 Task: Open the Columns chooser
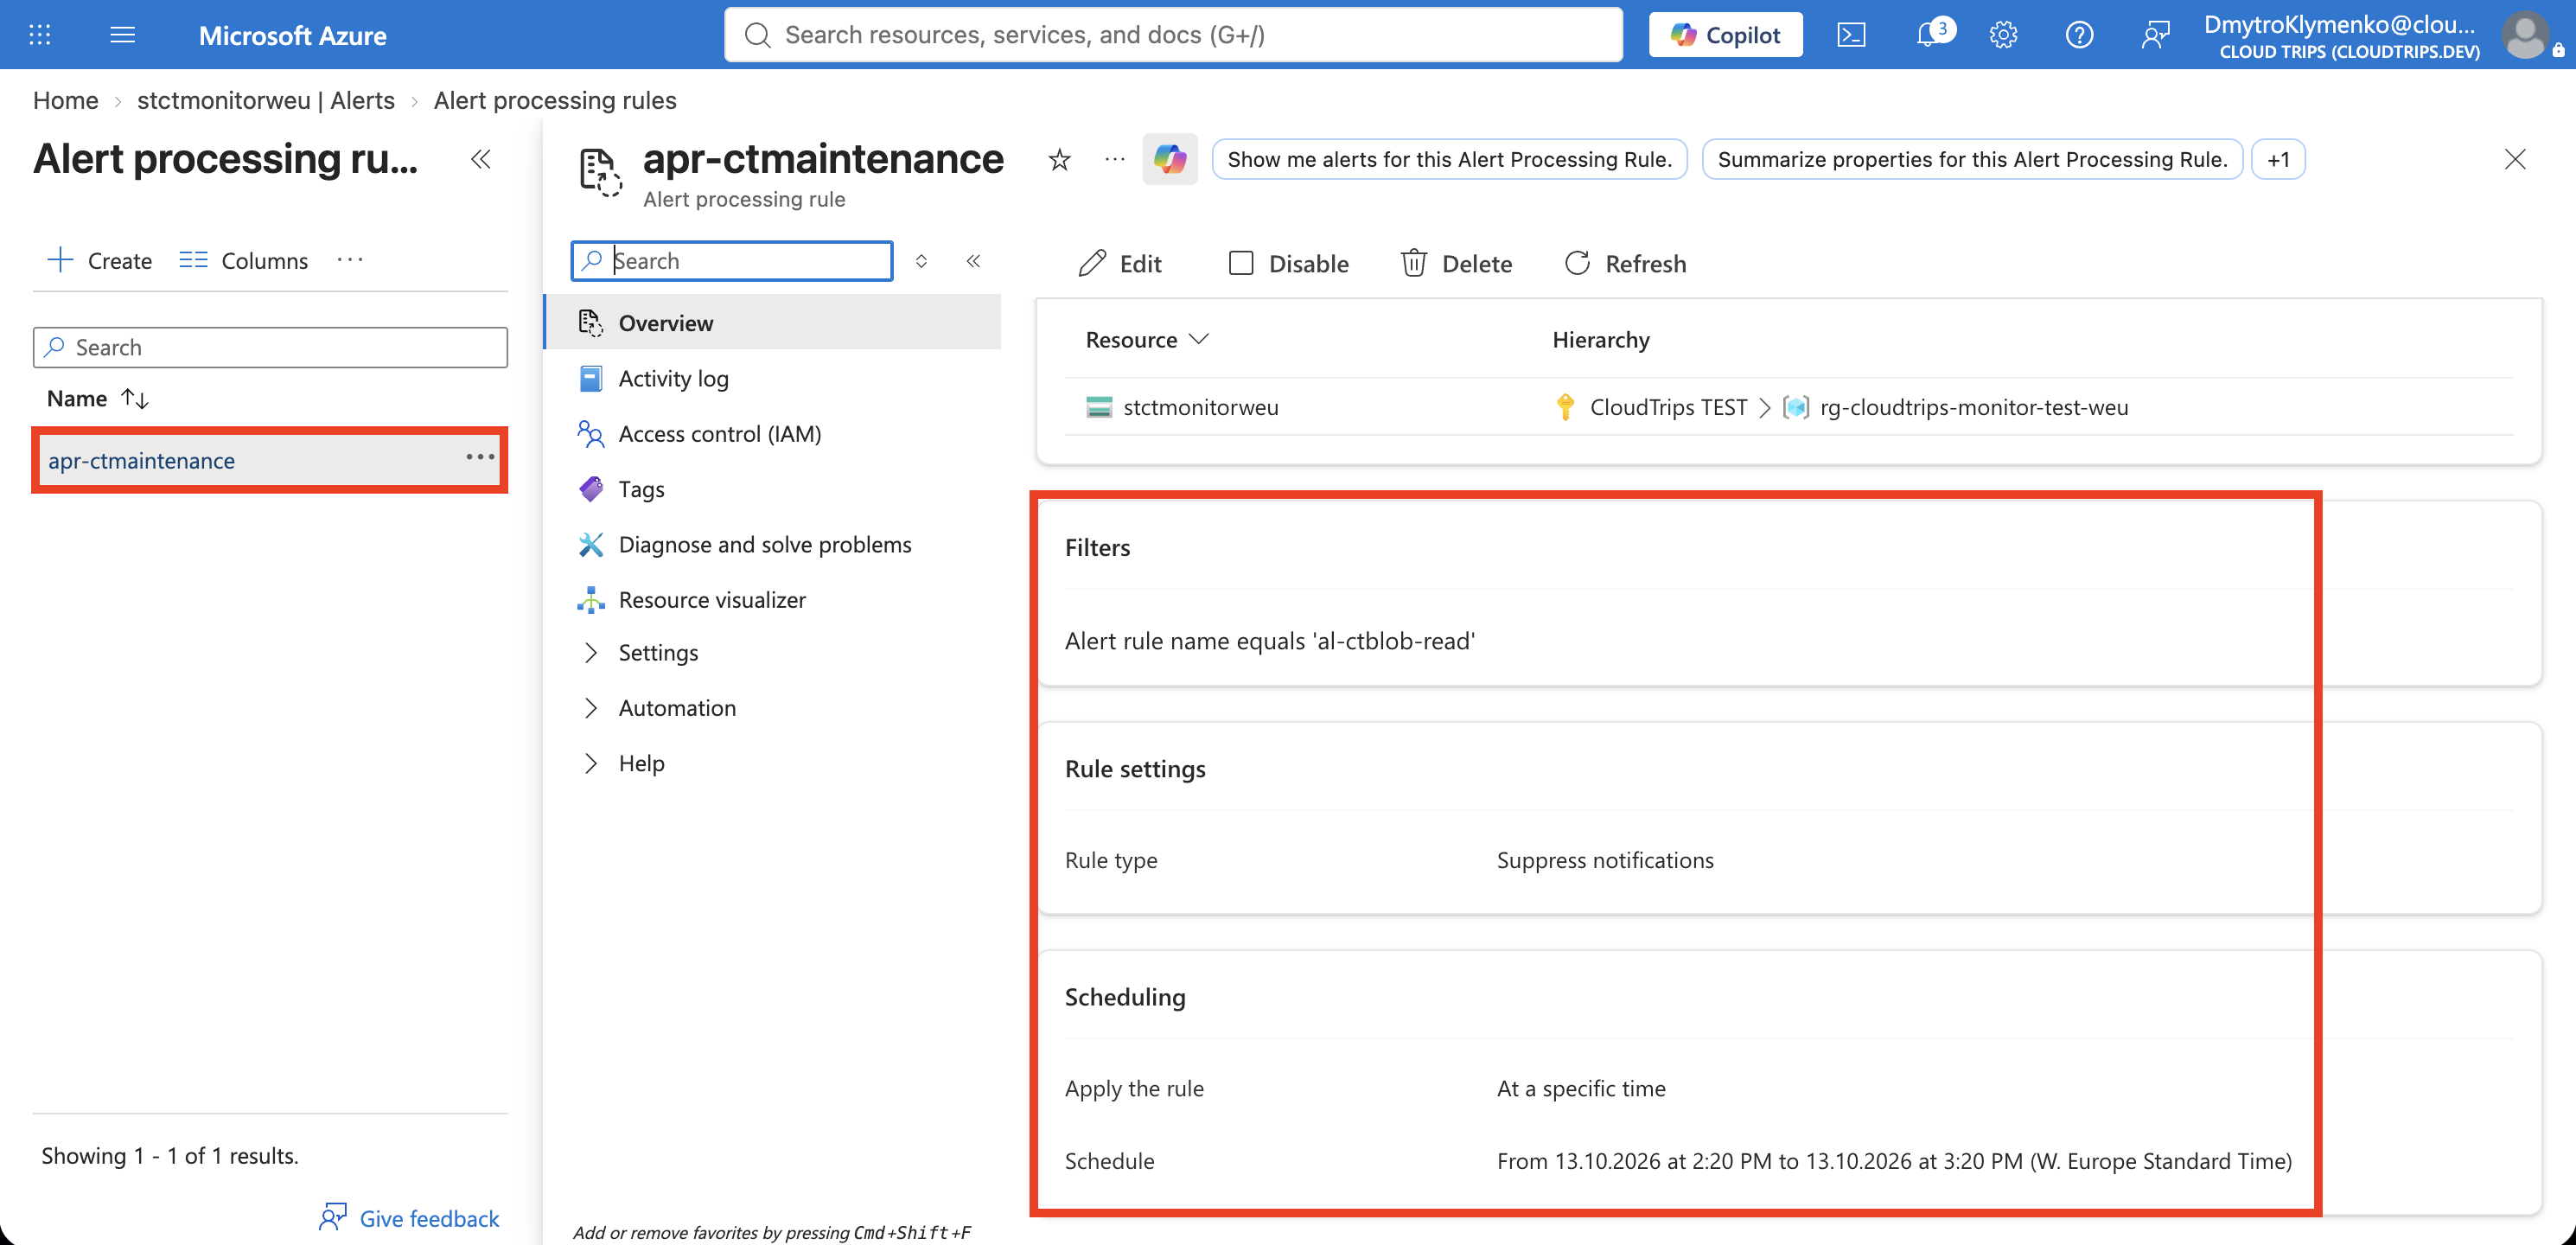[243, 261]
